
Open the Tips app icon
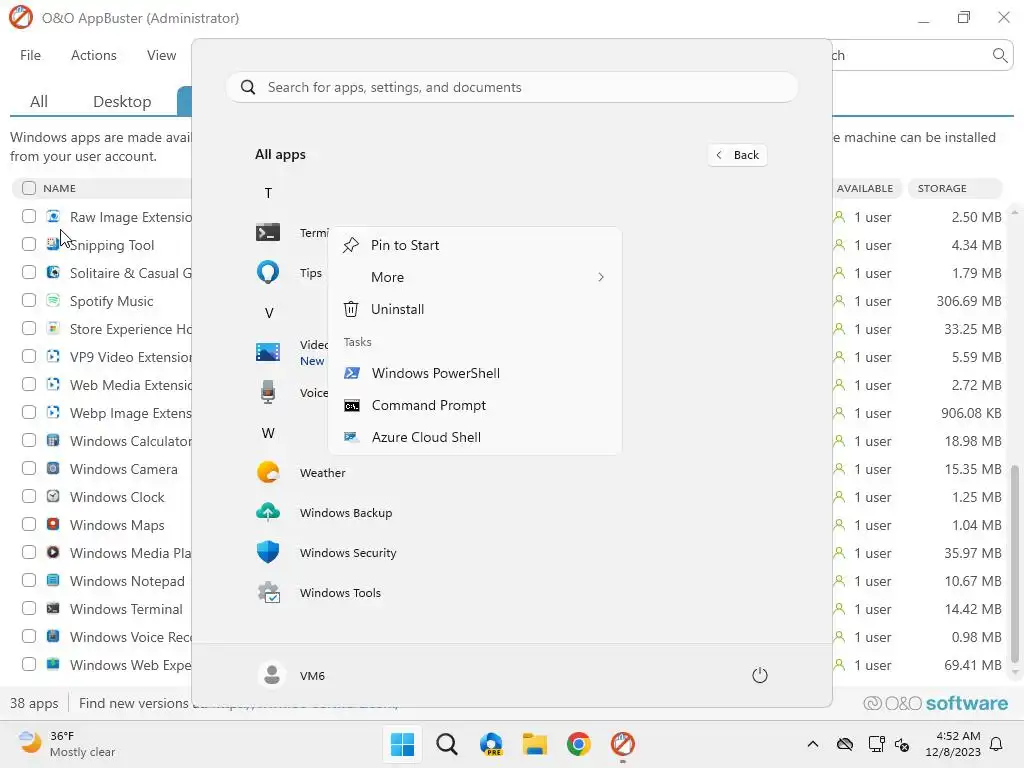(268, 272)
